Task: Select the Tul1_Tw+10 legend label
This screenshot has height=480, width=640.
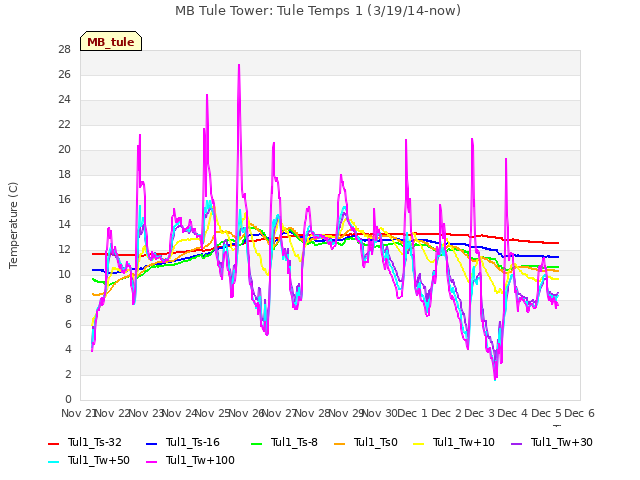Action: coord(464,442)
